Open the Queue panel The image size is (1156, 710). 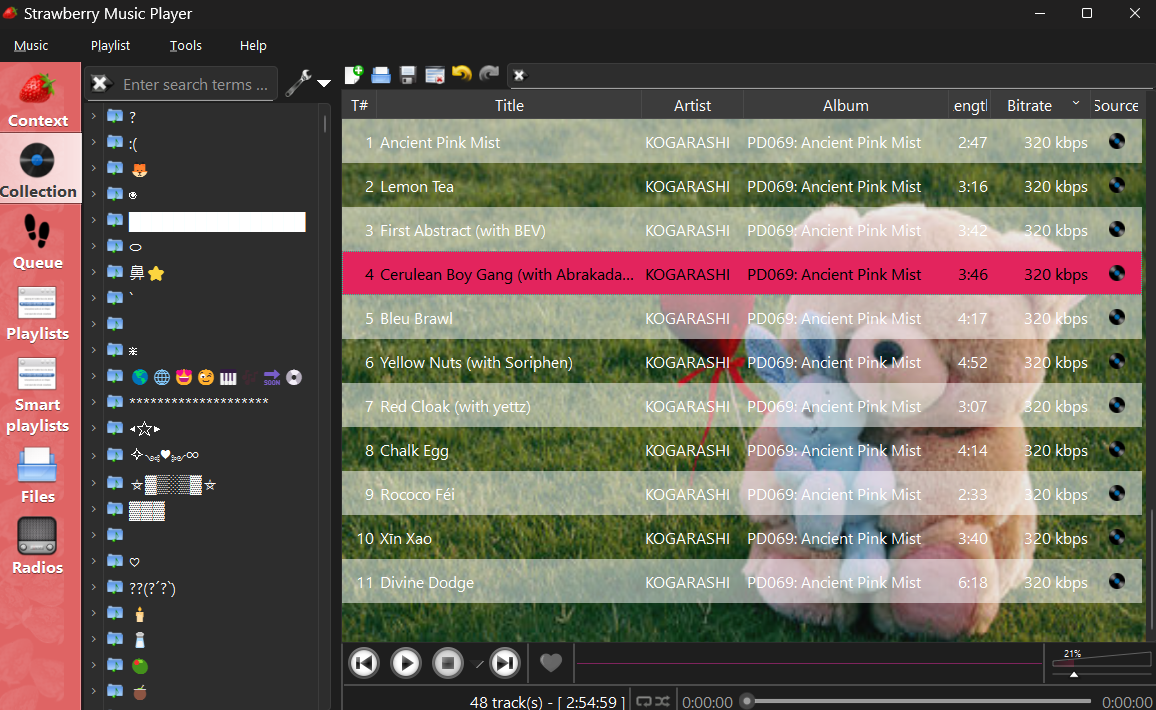pyautogui.click(x=40, y=241)
